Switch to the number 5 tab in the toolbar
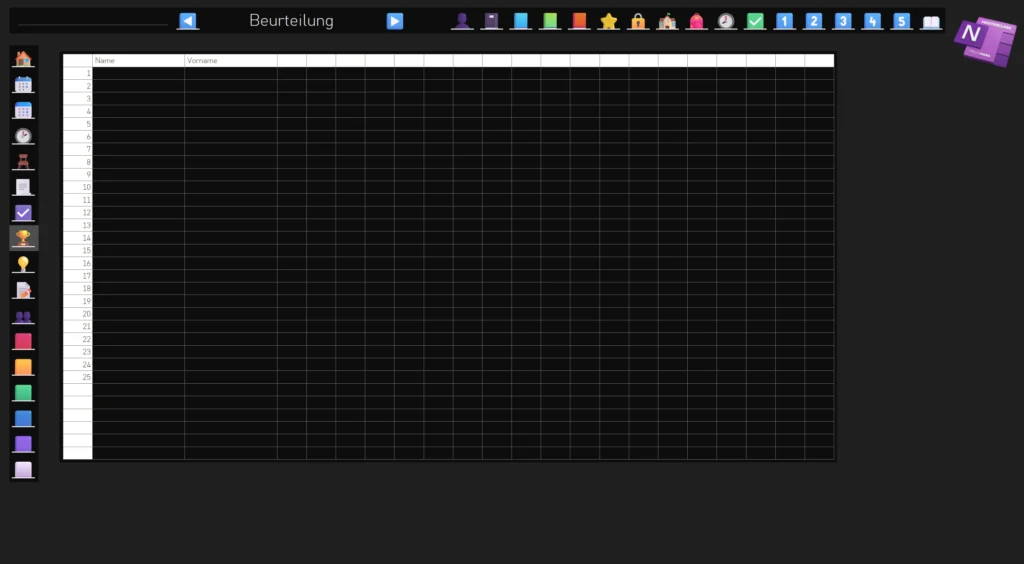1024x564 pixels. (902, 21)
